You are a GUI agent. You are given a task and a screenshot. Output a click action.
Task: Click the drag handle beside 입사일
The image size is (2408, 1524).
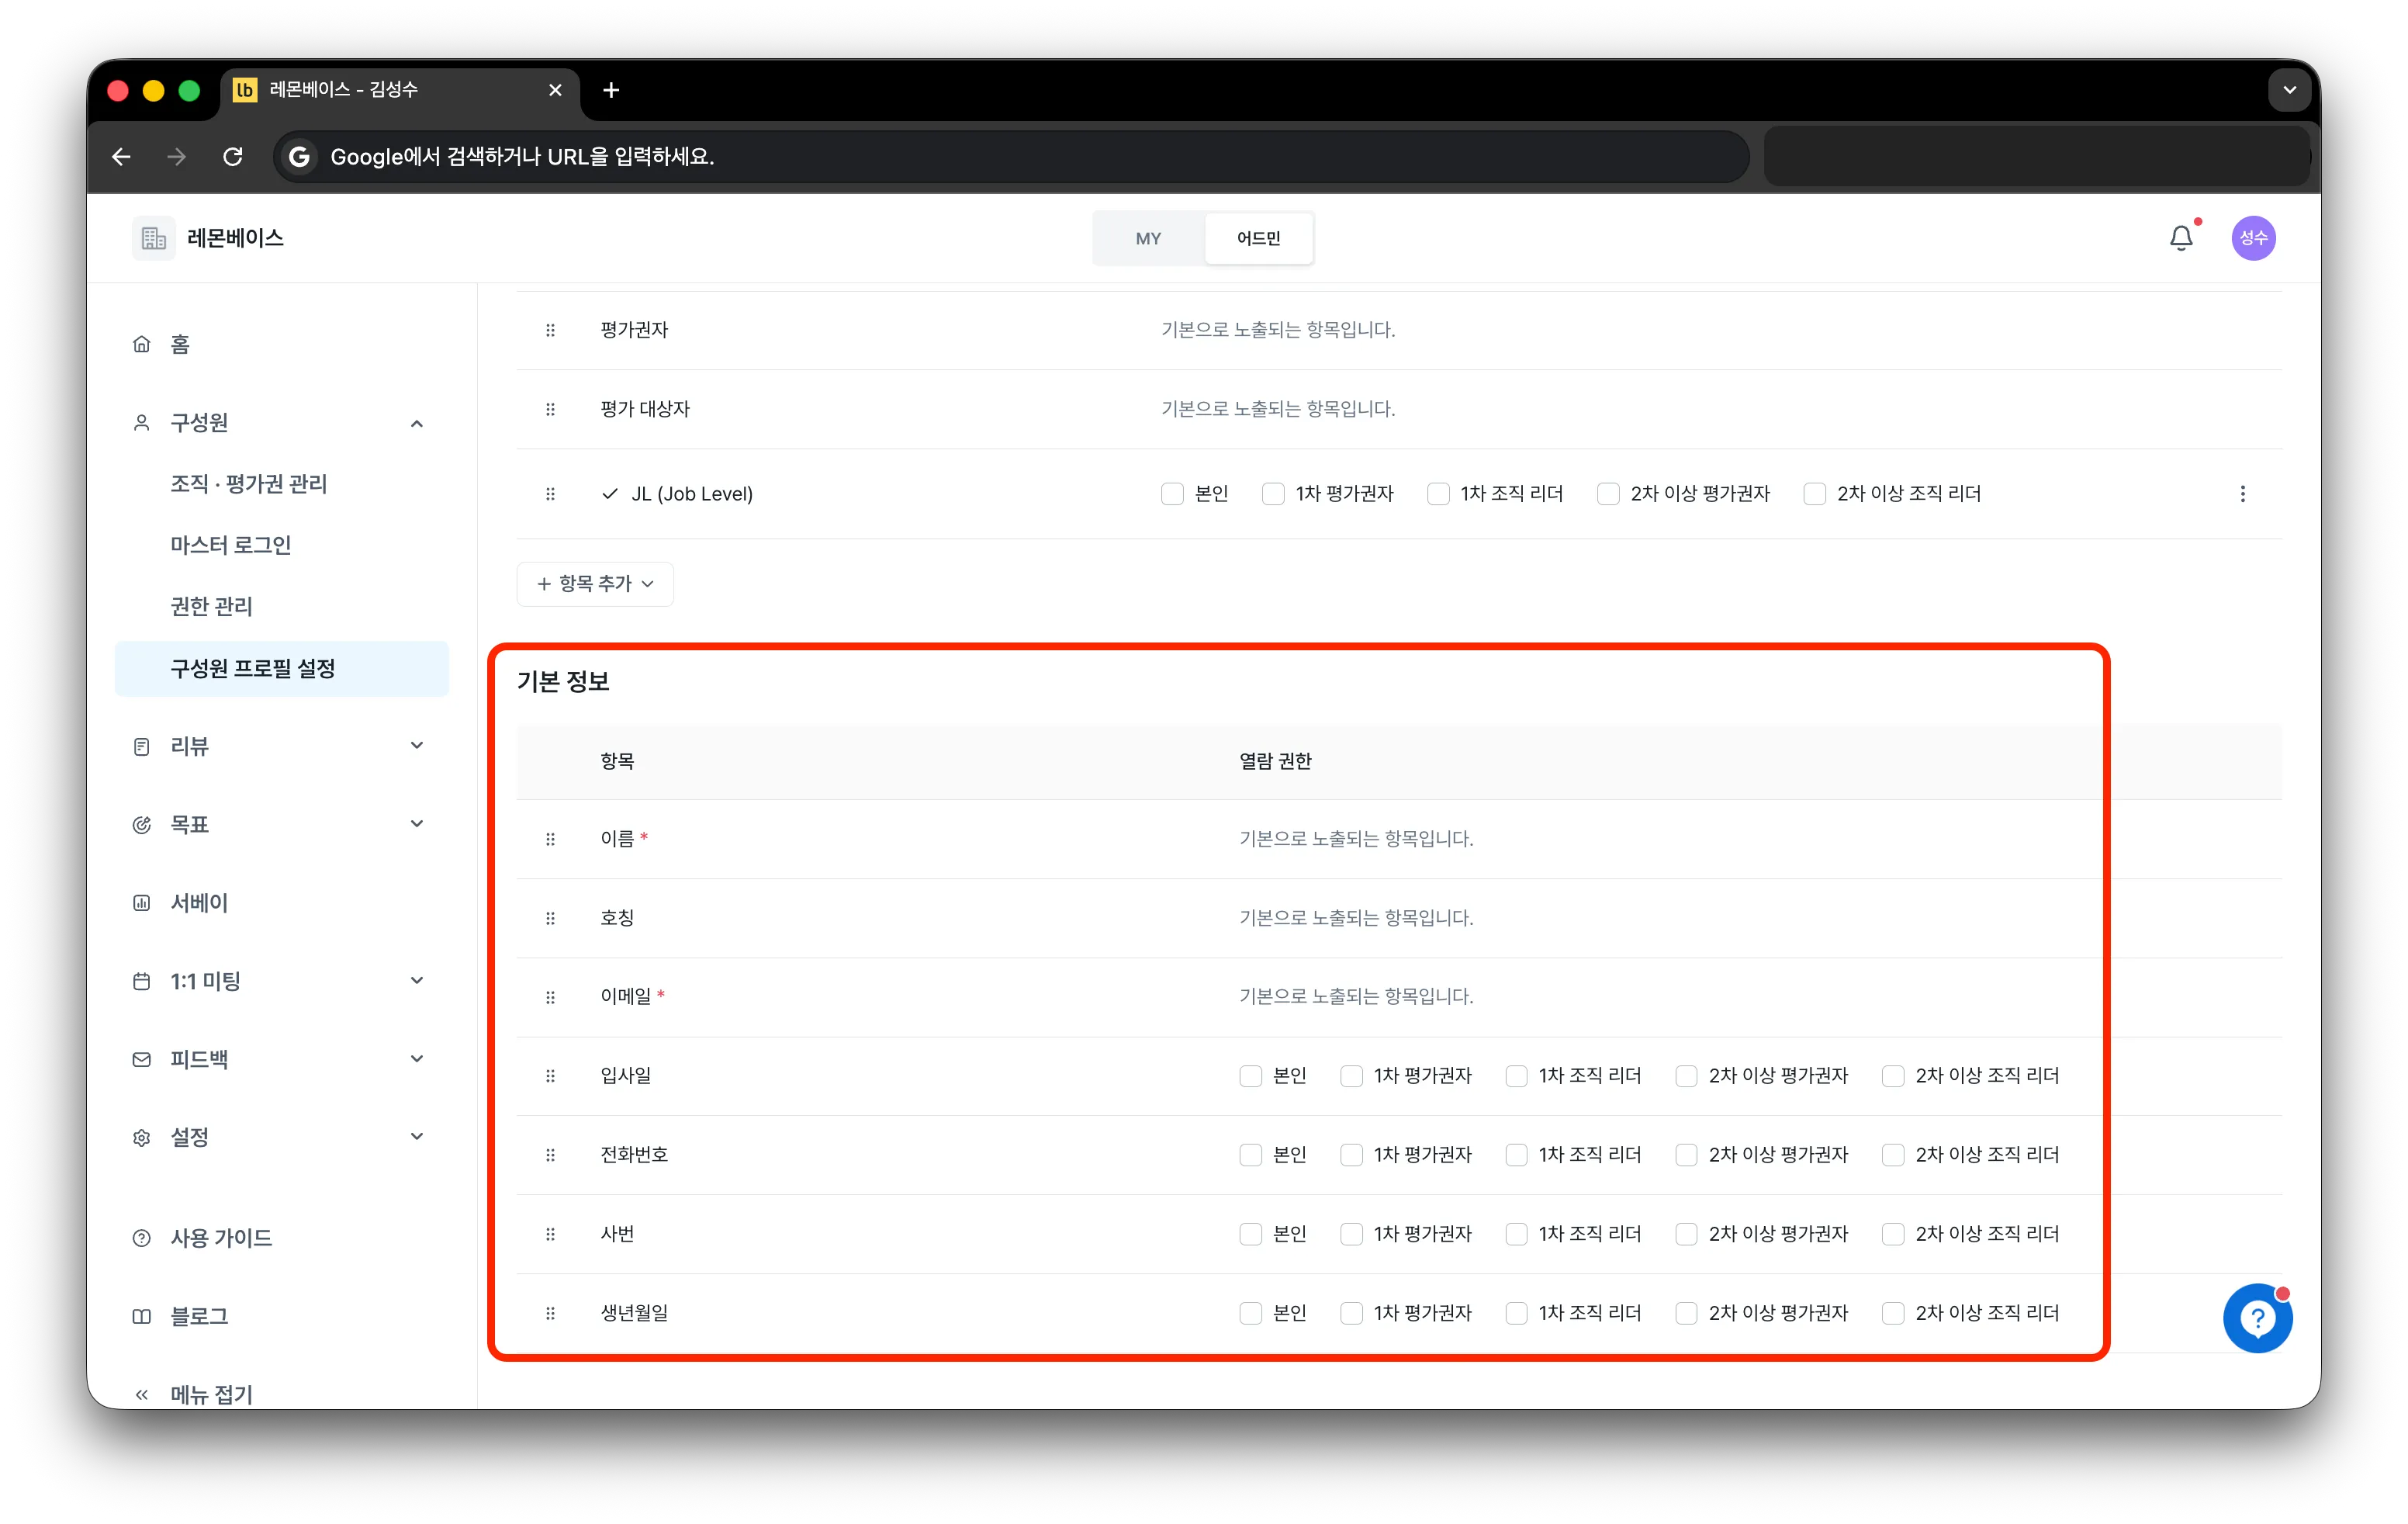tap(550, 1076)
